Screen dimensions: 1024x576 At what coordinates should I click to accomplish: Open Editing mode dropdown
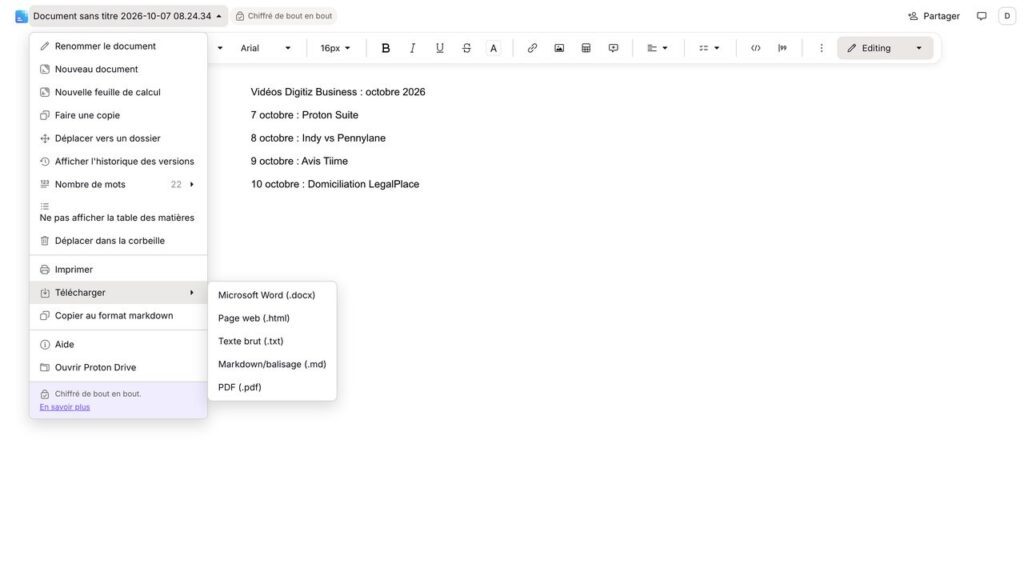tap(885, 48)
